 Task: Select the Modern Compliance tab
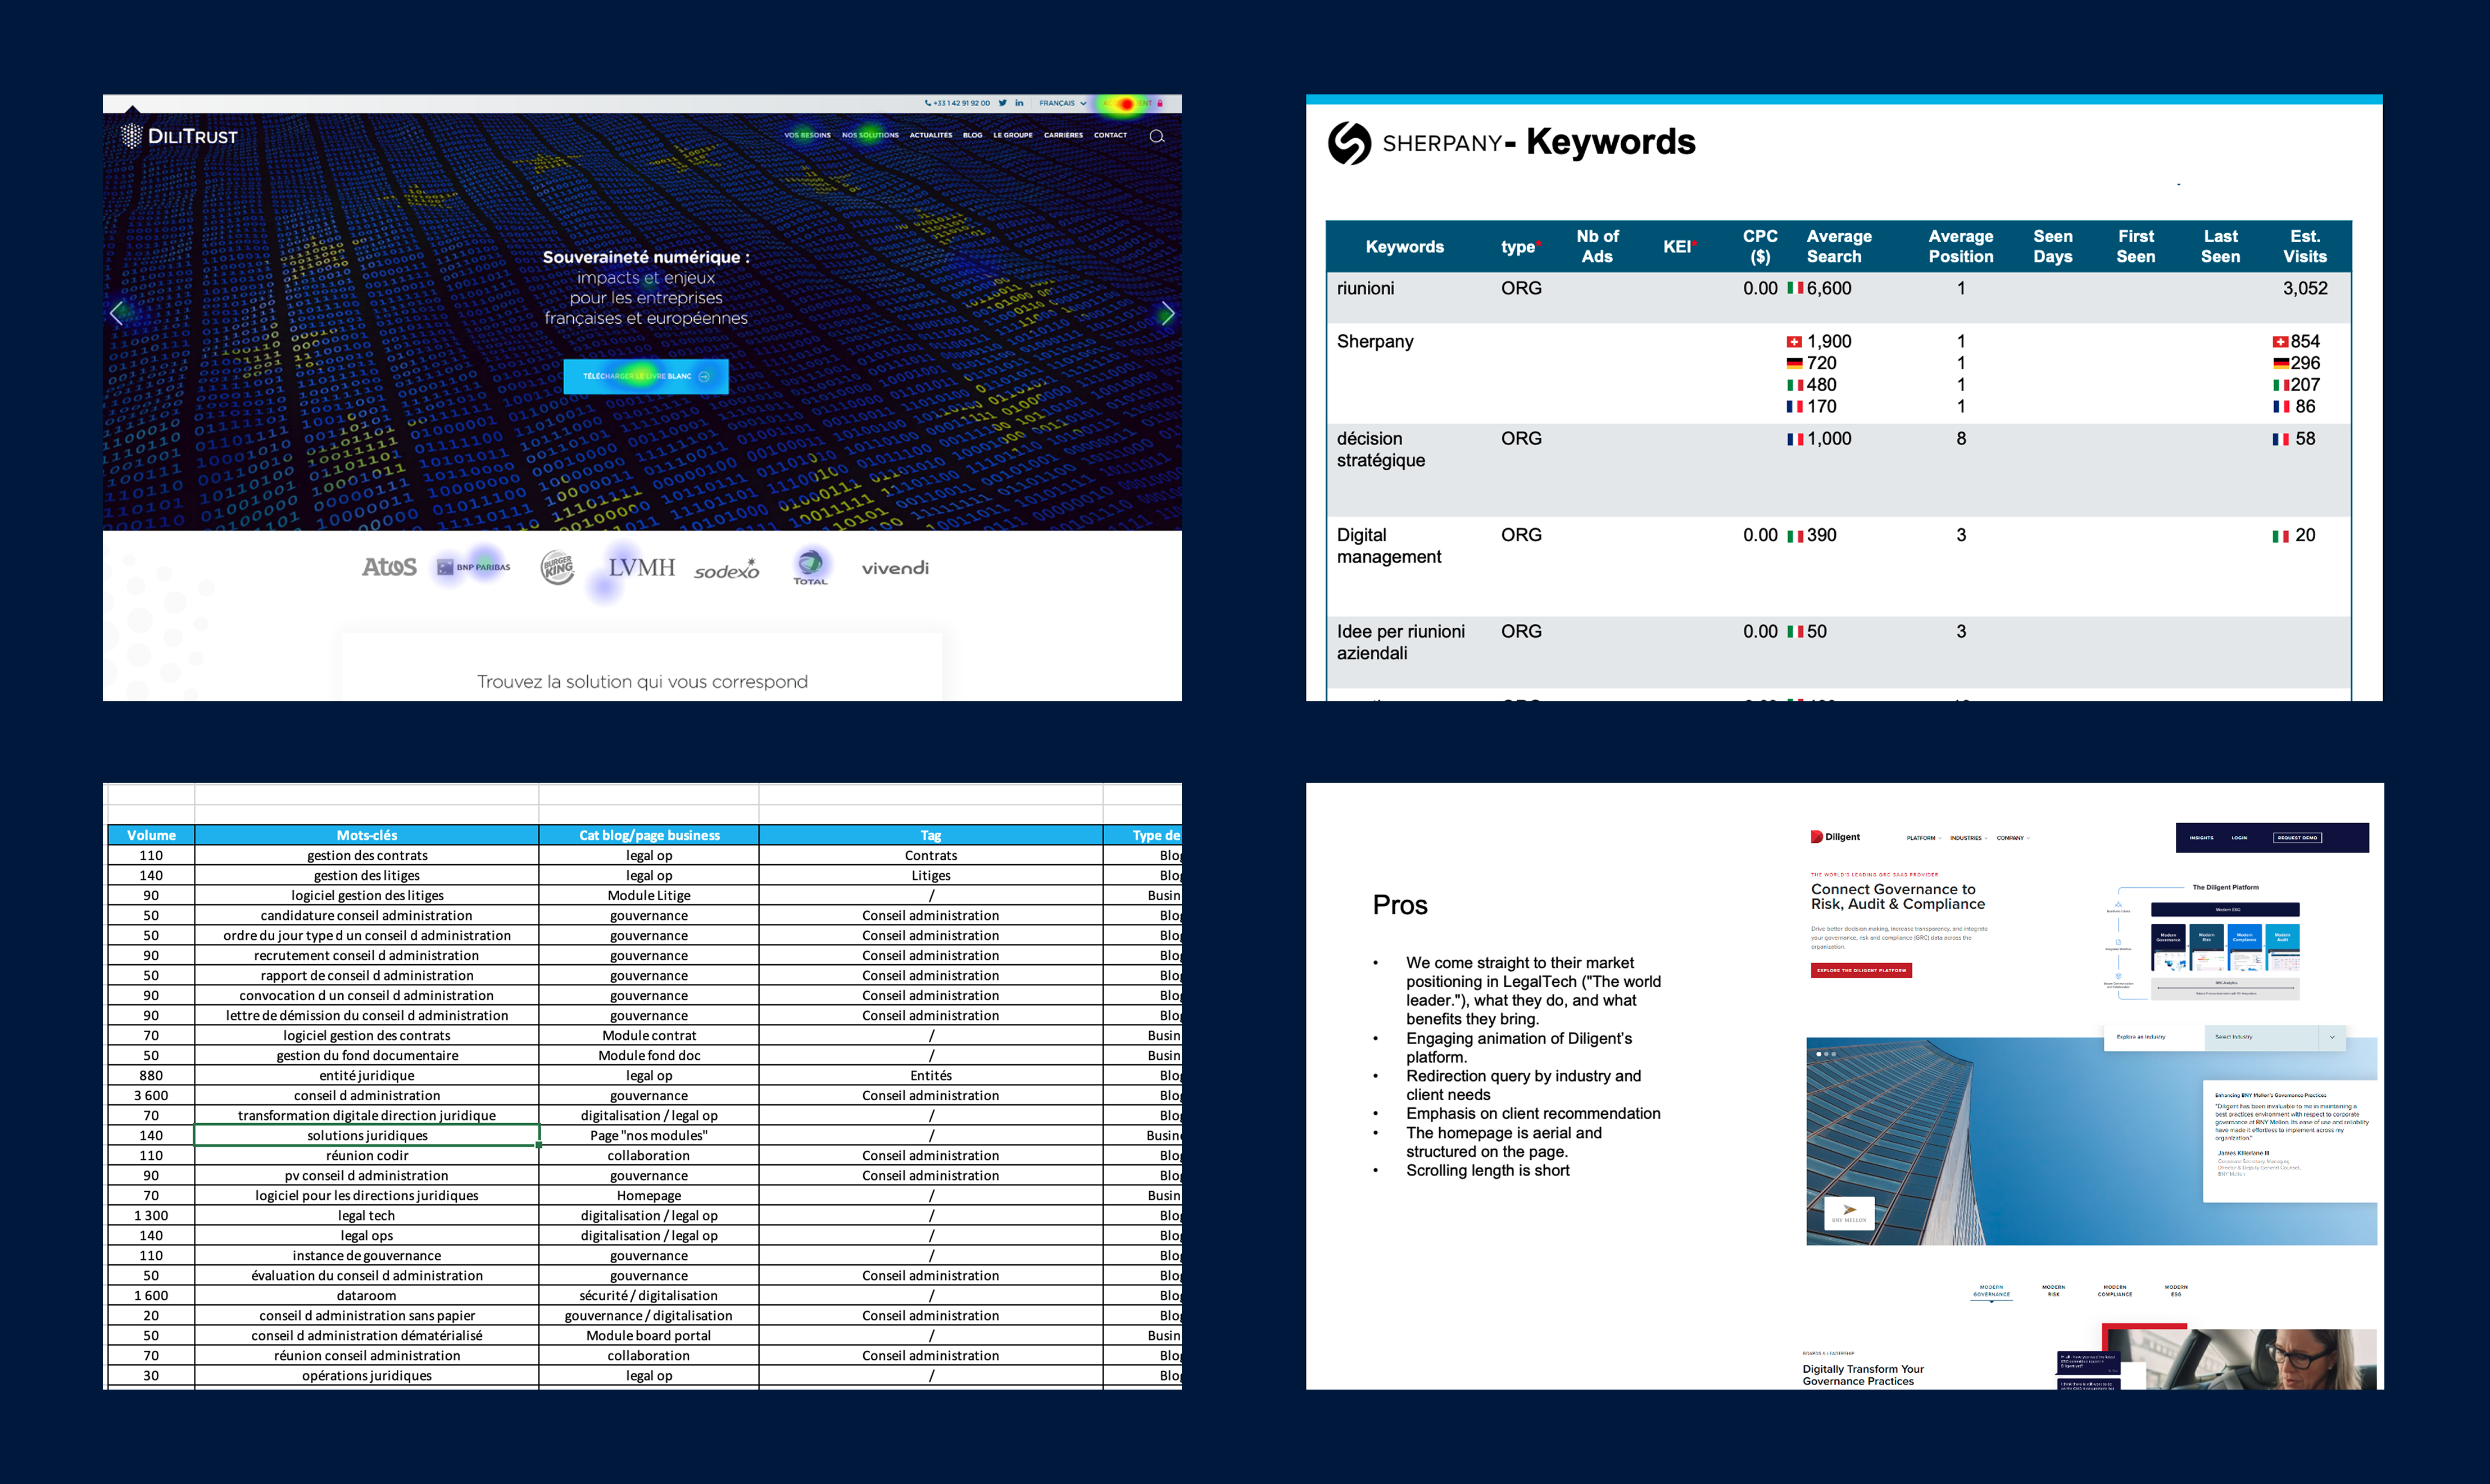tap(2114, 1291)
